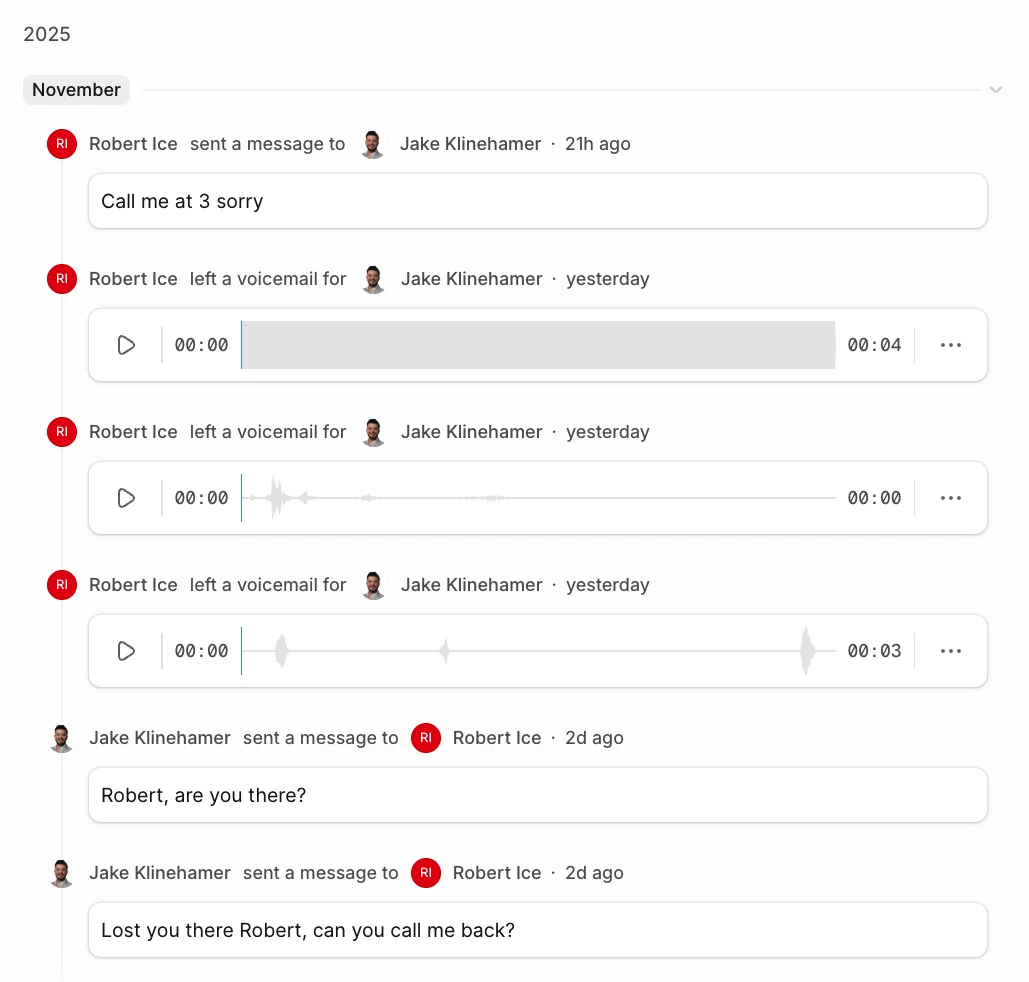The height and width of the screenshot is (982, 1029).
Task: Play the first voicemail from Robert Ice
Action: pos(125,344)
